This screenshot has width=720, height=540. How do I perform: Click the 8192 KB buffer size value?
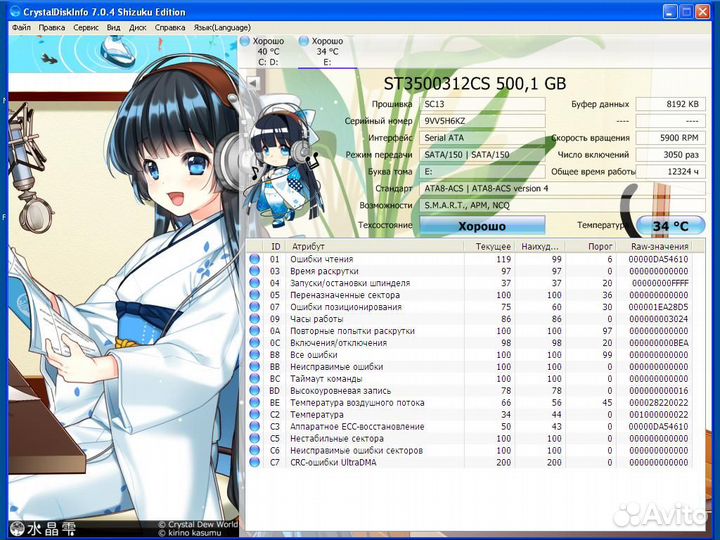[x=670, y=104]
